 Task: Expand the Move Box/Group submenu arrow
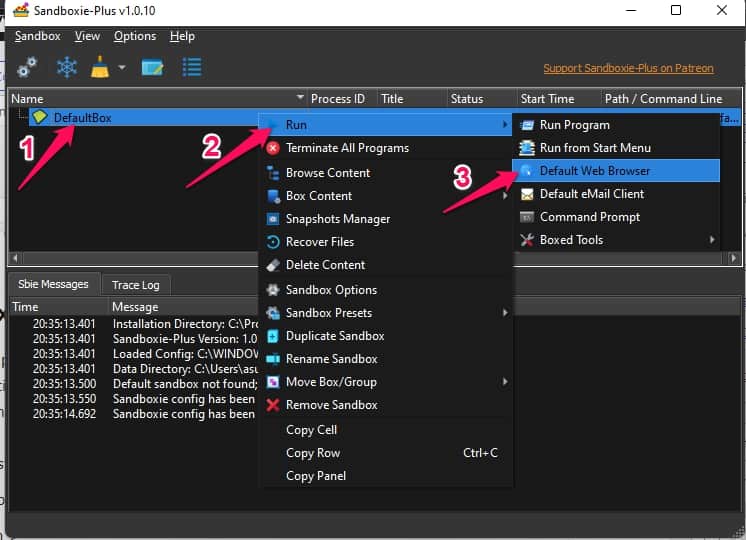pyautogui.click(x=504, y=382)
